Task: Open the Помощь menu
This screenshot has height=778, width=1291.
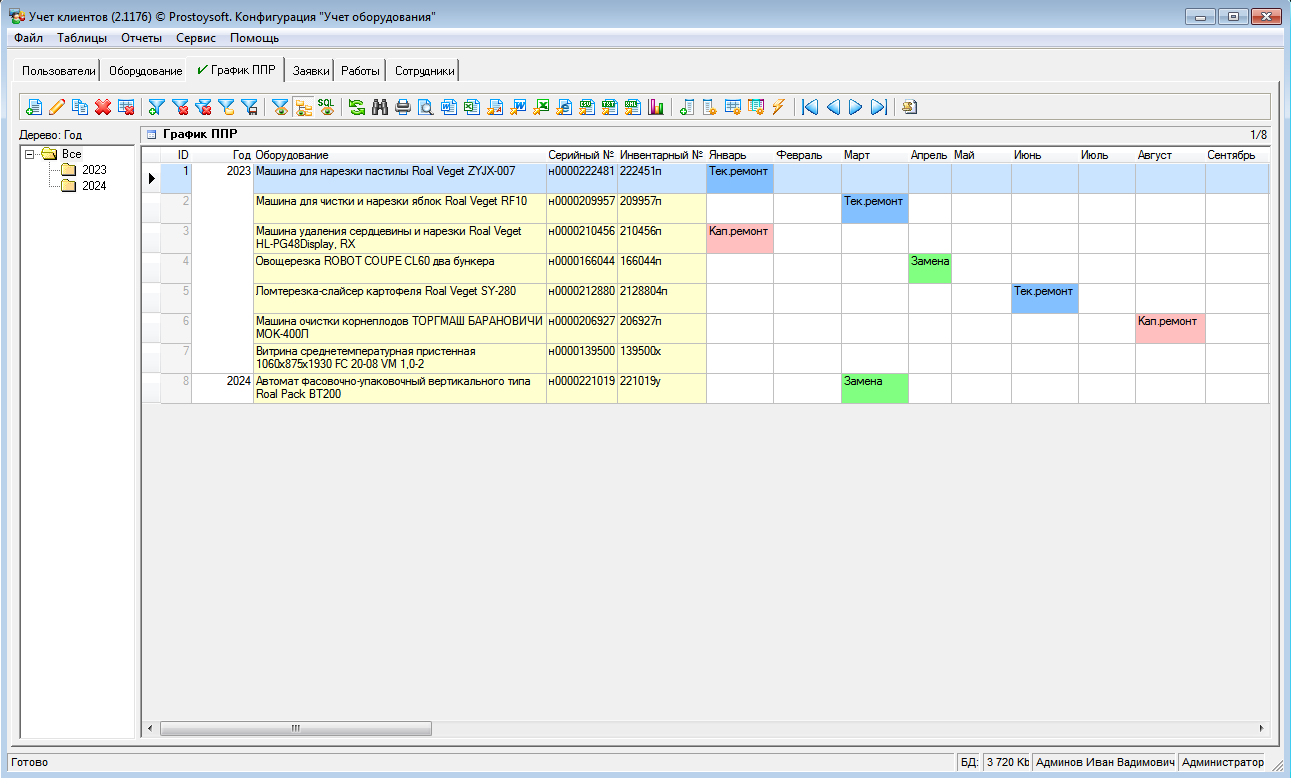Action: [254, 38]
